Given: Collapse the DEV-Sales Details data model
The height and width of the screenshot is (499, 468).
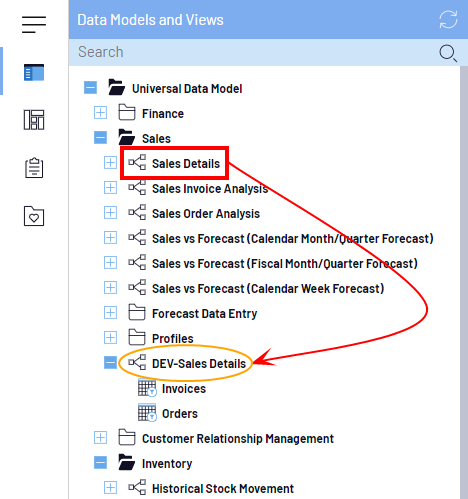Looking at the screenshot, I should click(x=110, y=363).
